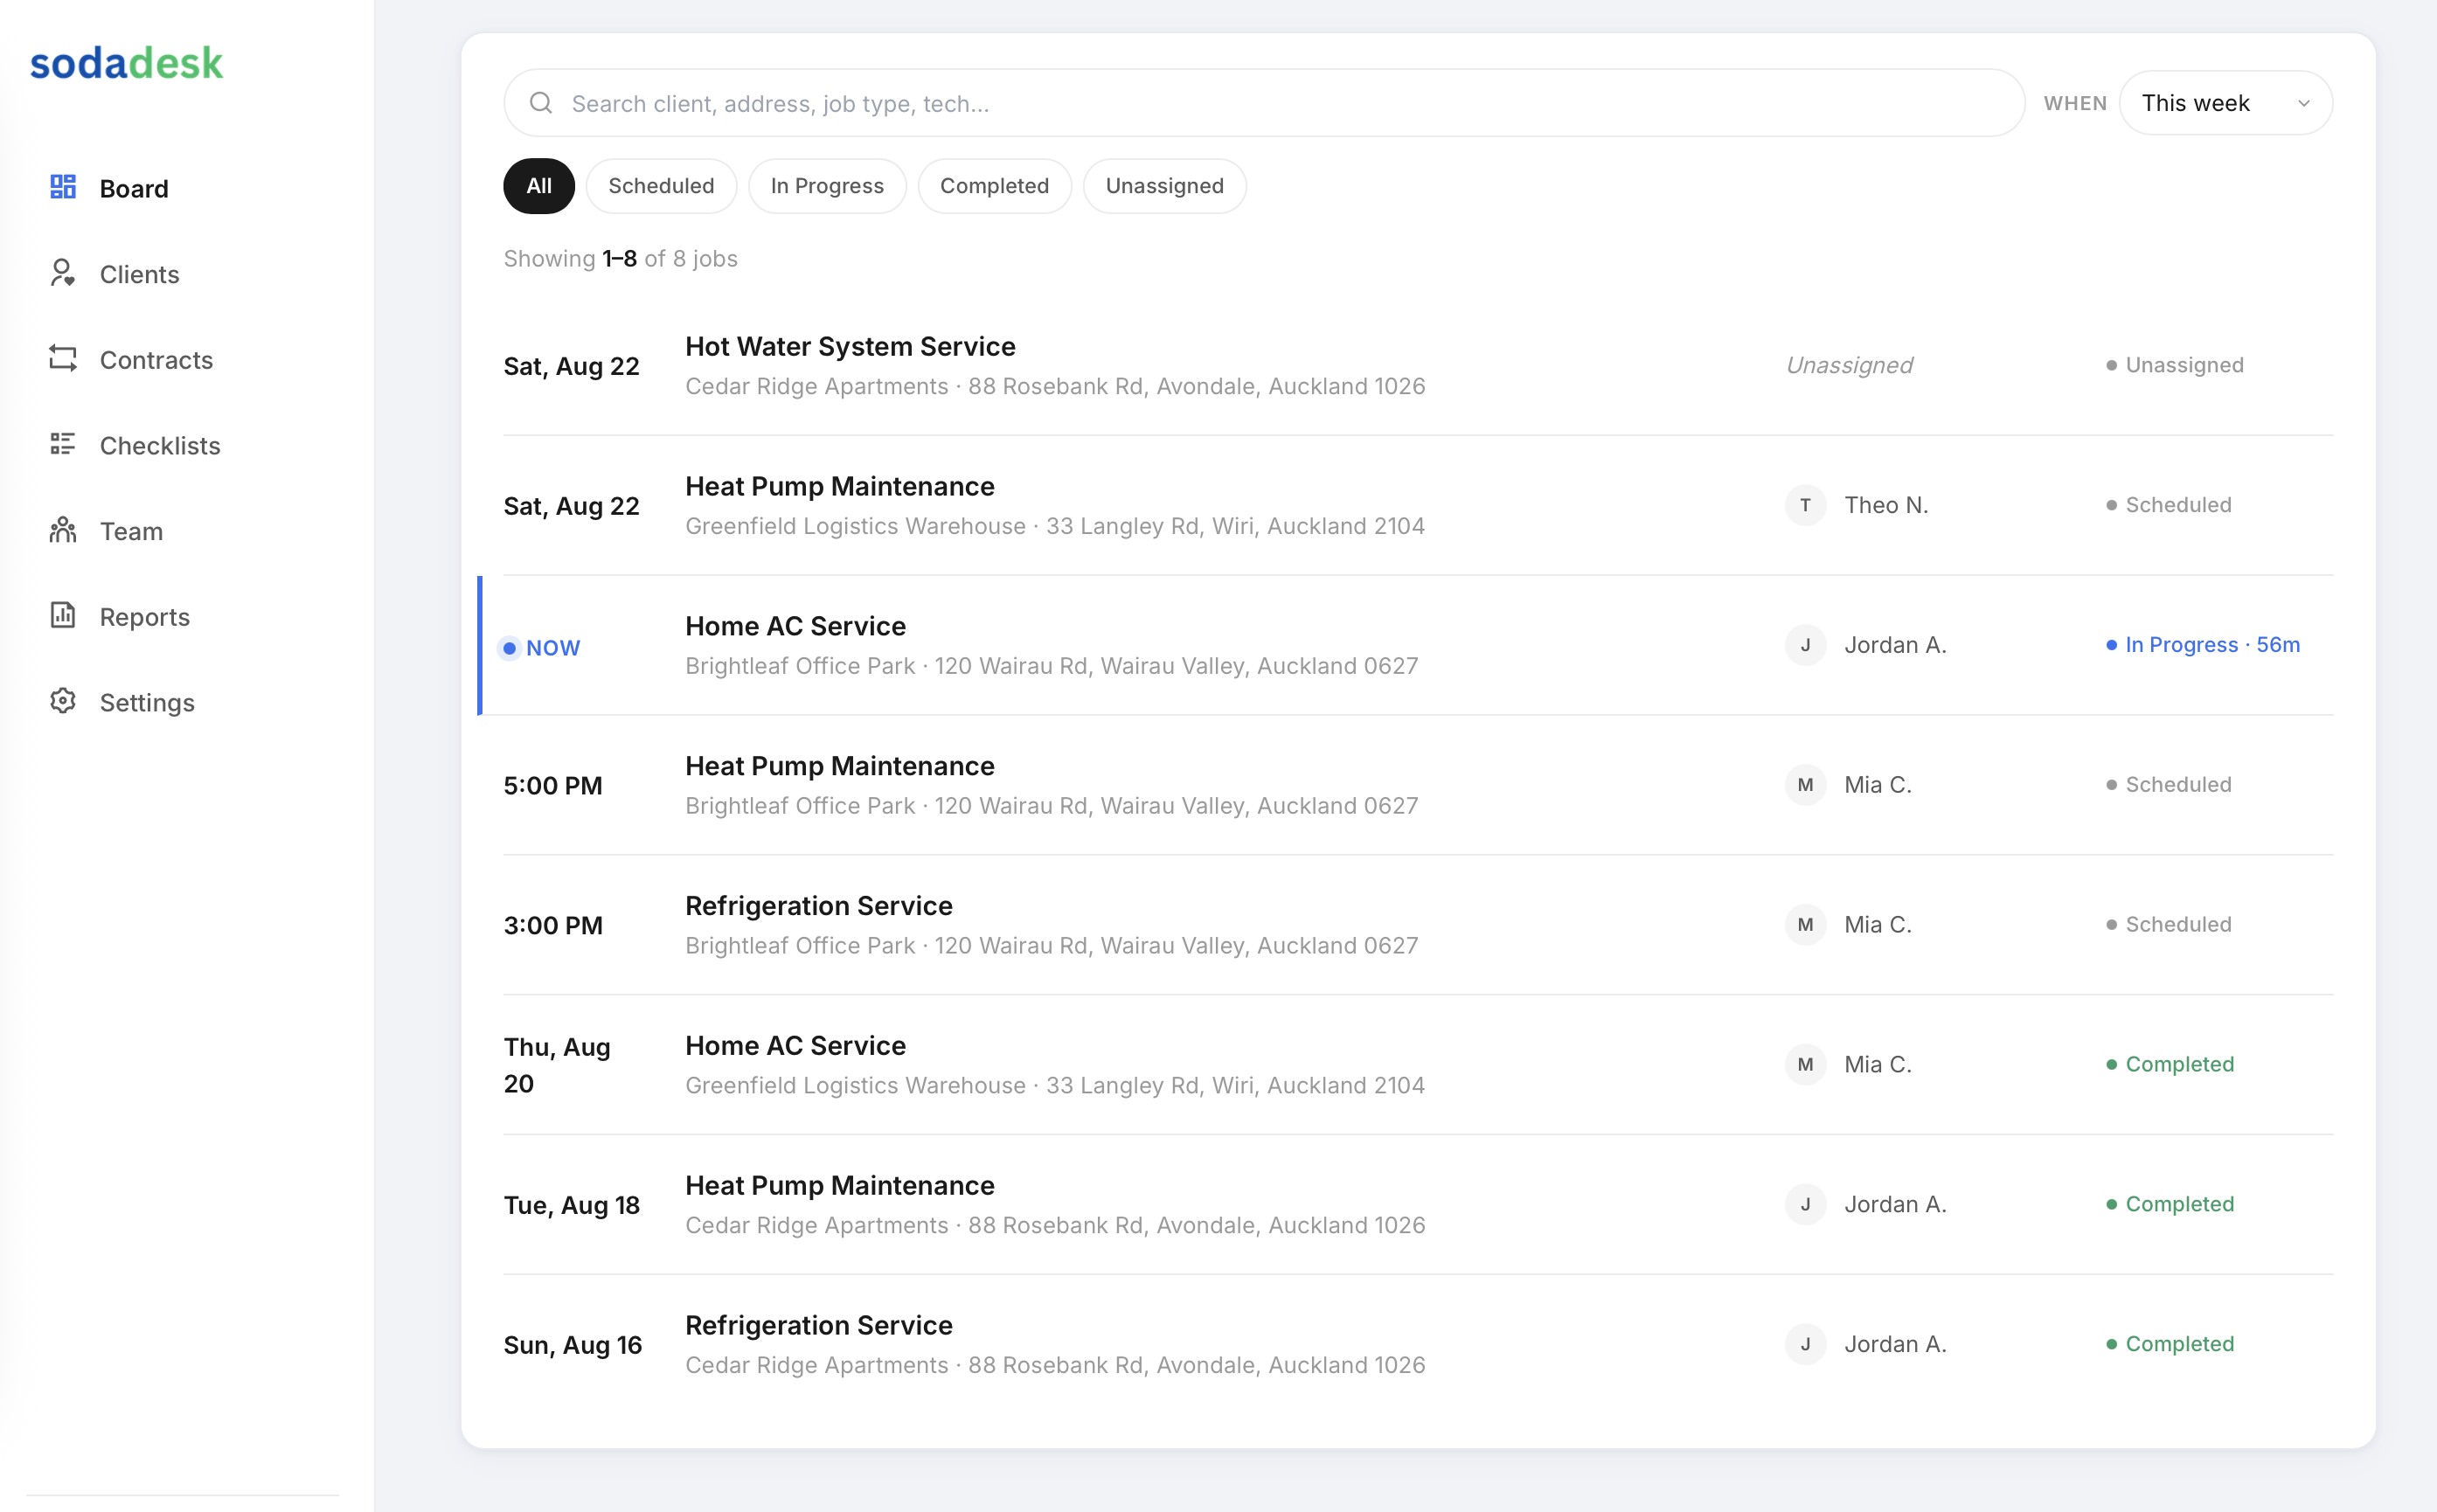Image resolution: width=2437 pixels, height=1512 pixels.
Task: Filter by Completed jobs
Action: (994, 186)
